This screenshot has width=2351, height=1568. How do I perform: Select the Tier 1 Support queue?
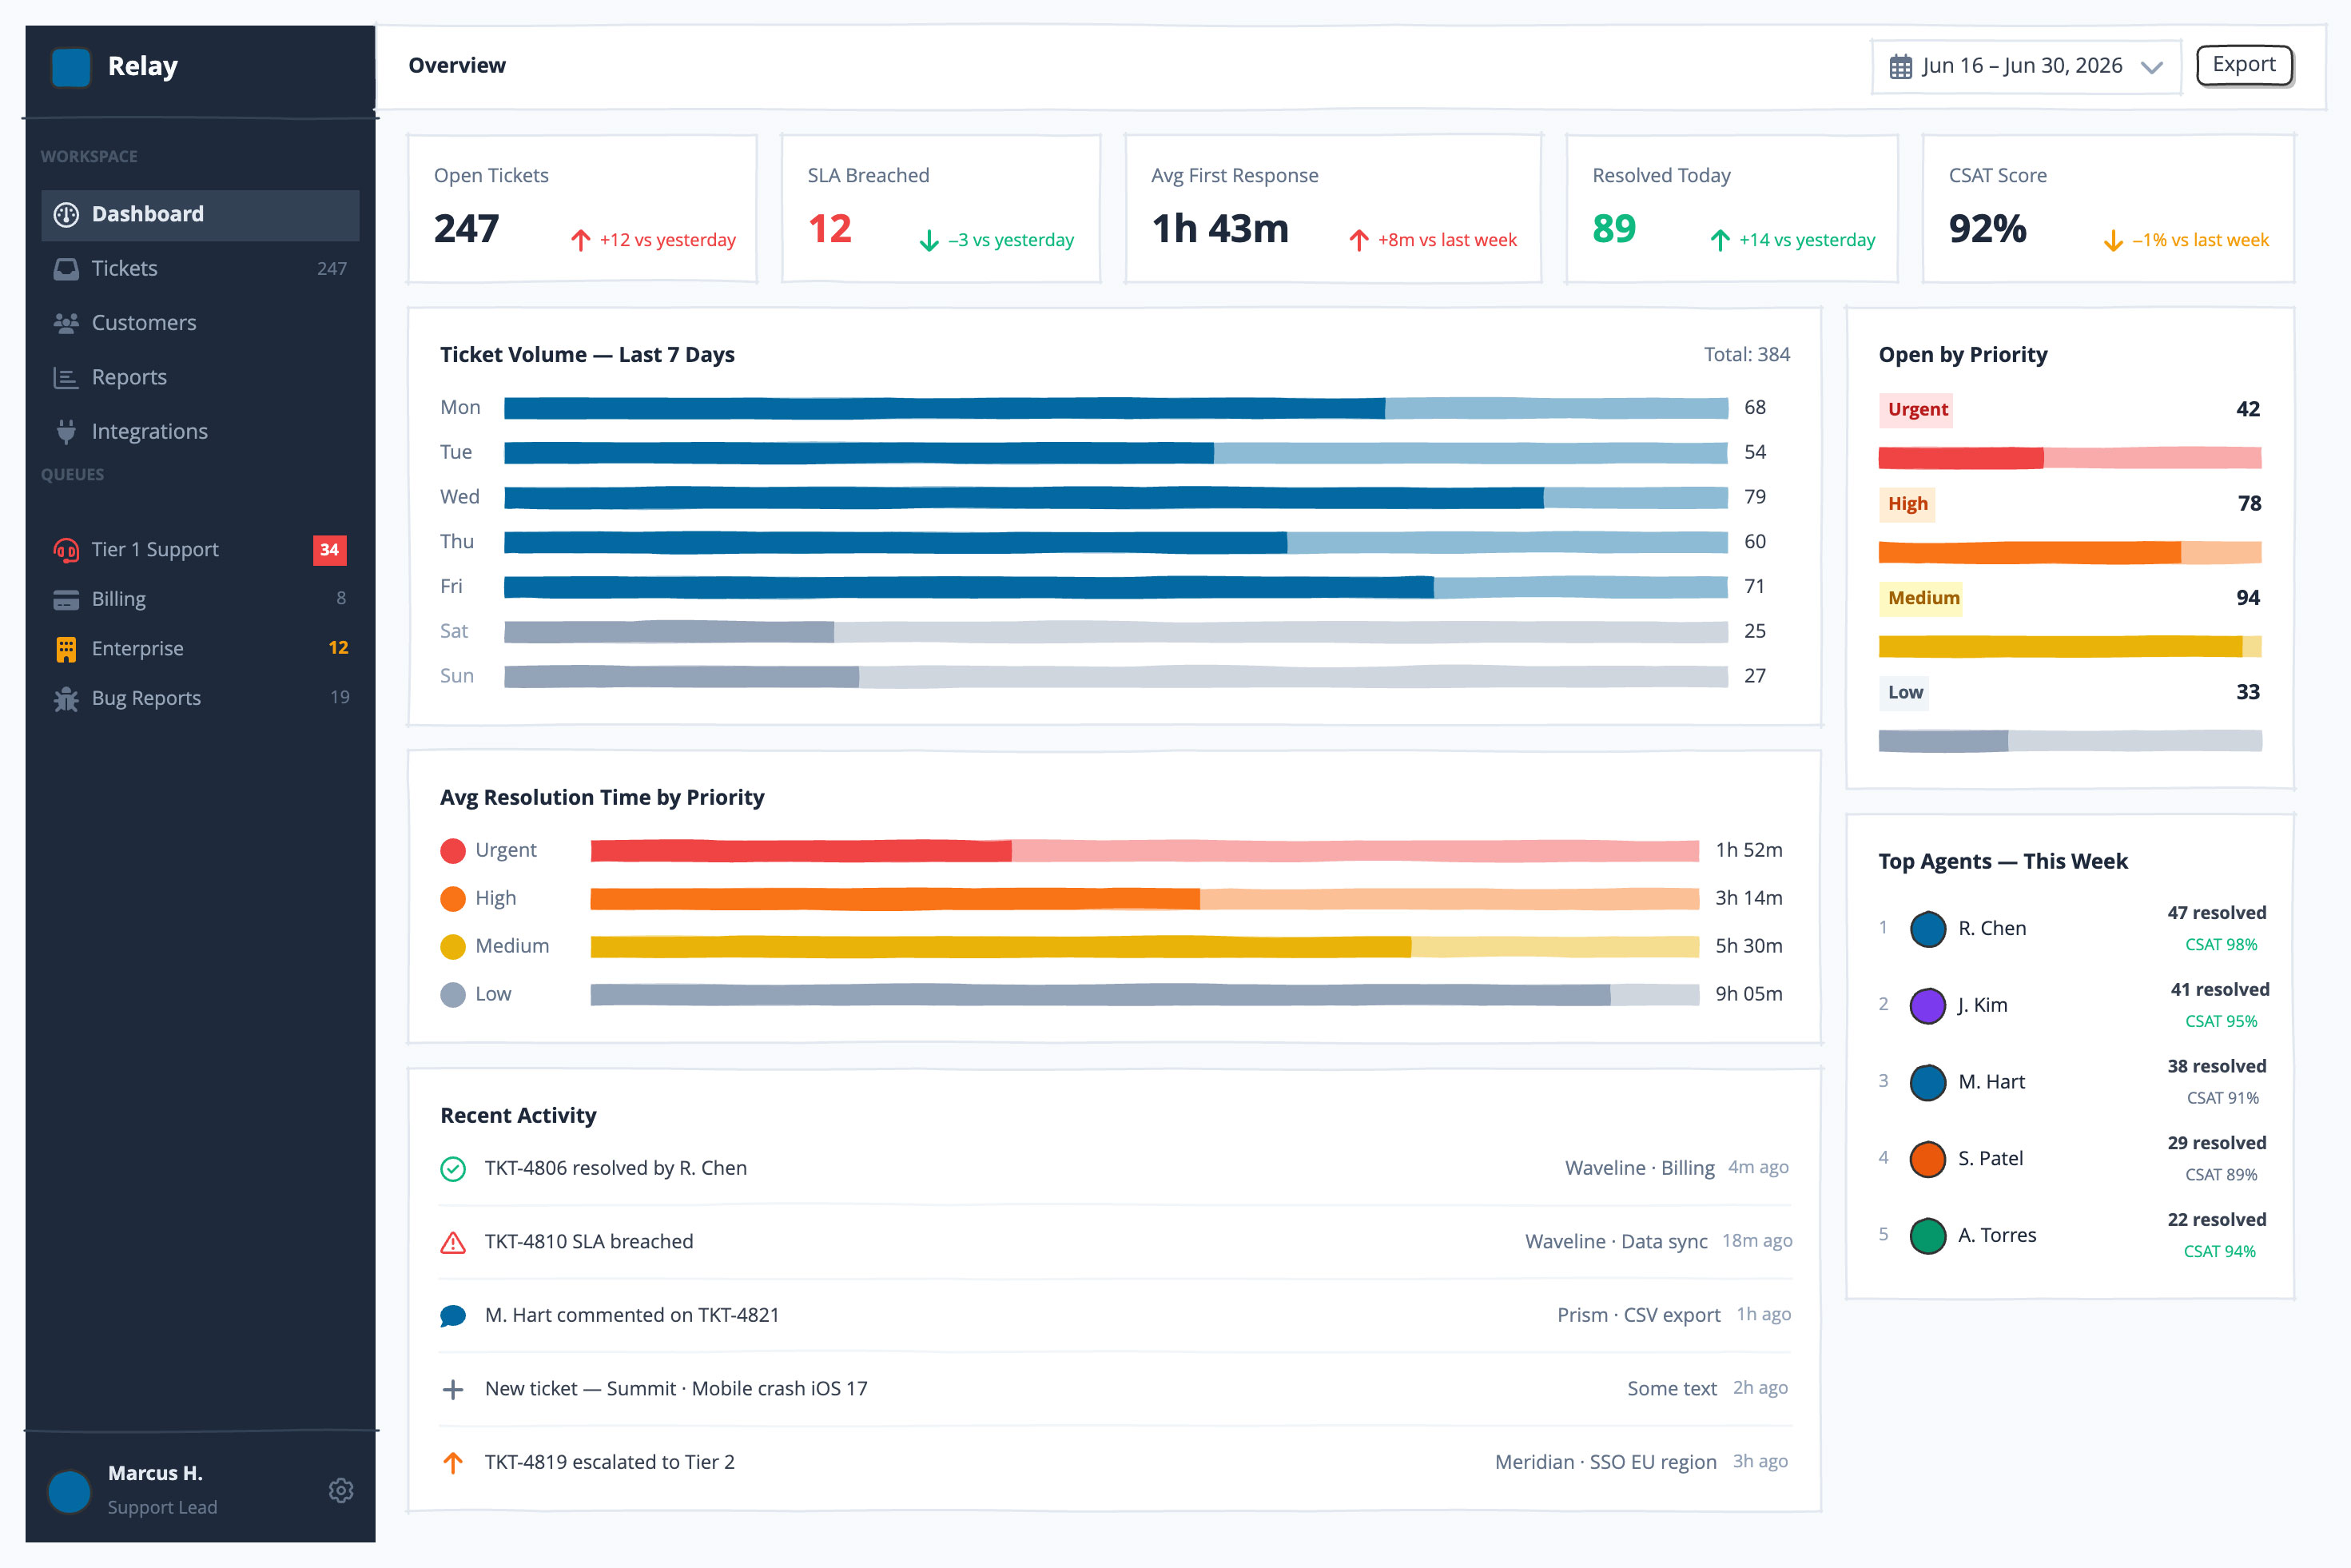[200, 549]
